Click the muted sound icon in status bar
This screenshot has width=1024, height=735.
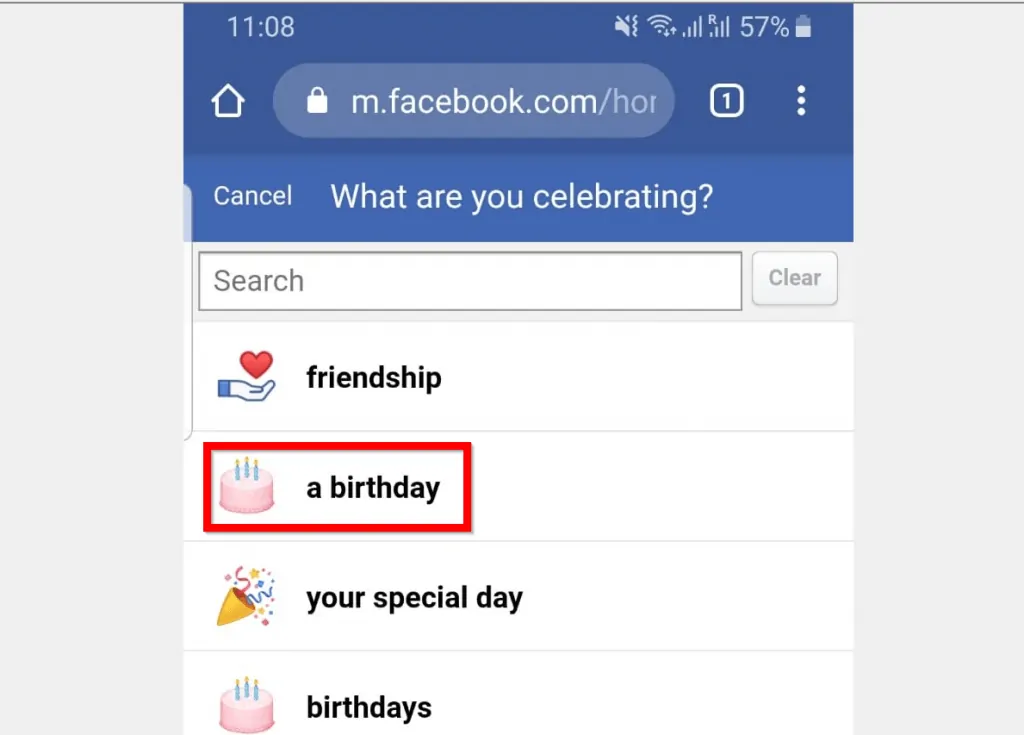point(625,26)
